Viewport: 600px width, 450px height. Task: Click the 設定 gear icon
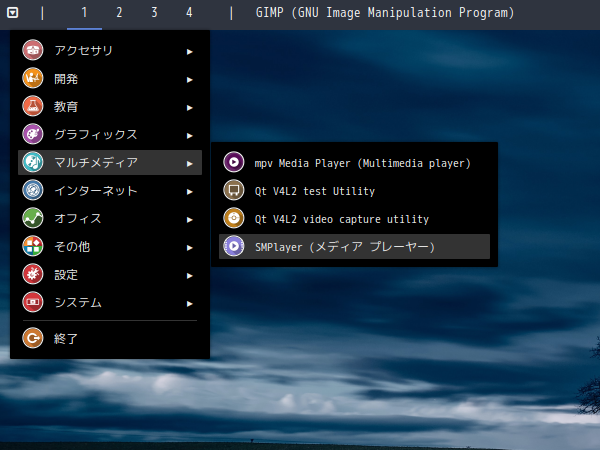33,274
